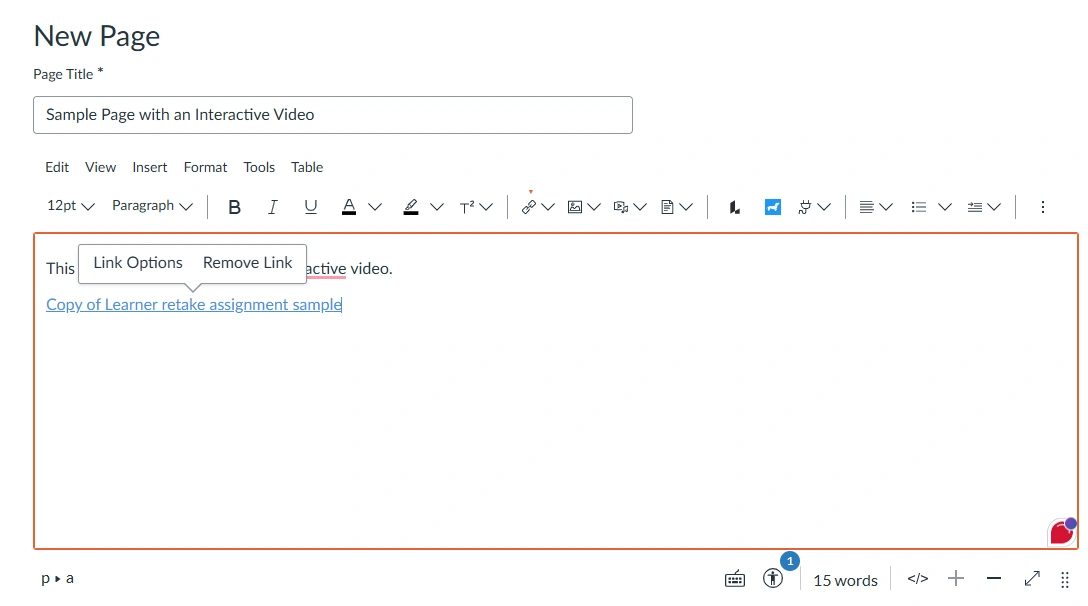Open the Paragraph block format dropdown
Image resolution: width=1088 pixels, height=606 pixels.
pos(152,206)
